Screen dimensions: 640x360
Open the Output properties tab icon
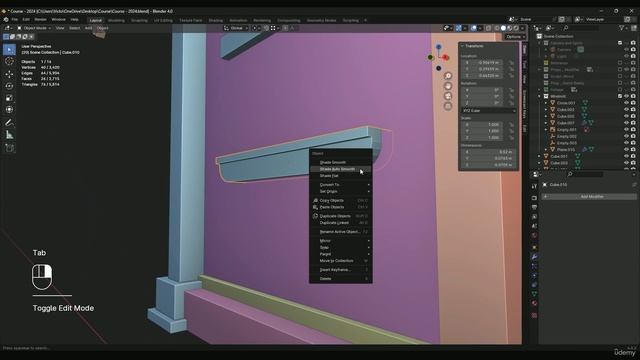pos(534,208)
